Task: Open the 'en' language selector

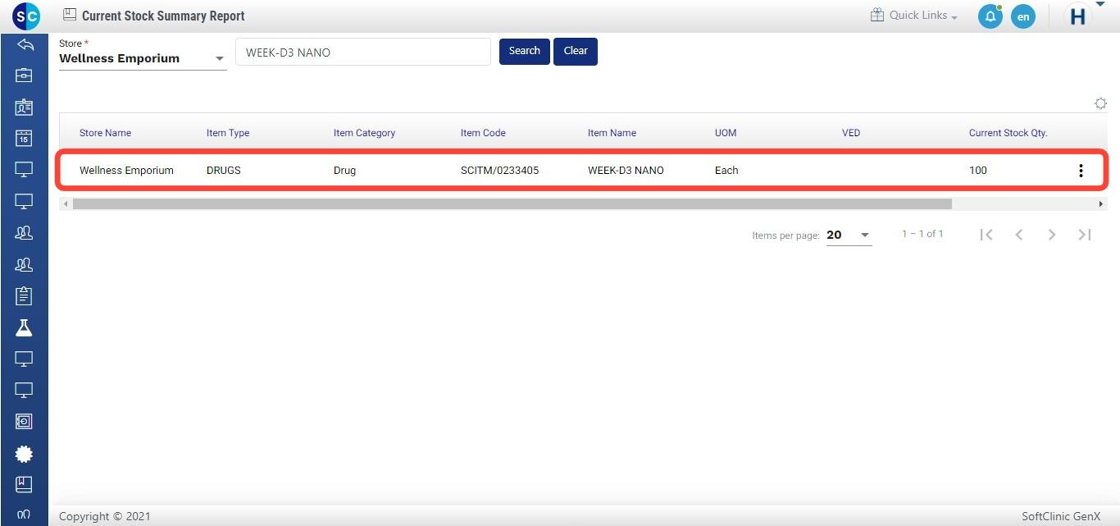Action: pos(1023,16)
